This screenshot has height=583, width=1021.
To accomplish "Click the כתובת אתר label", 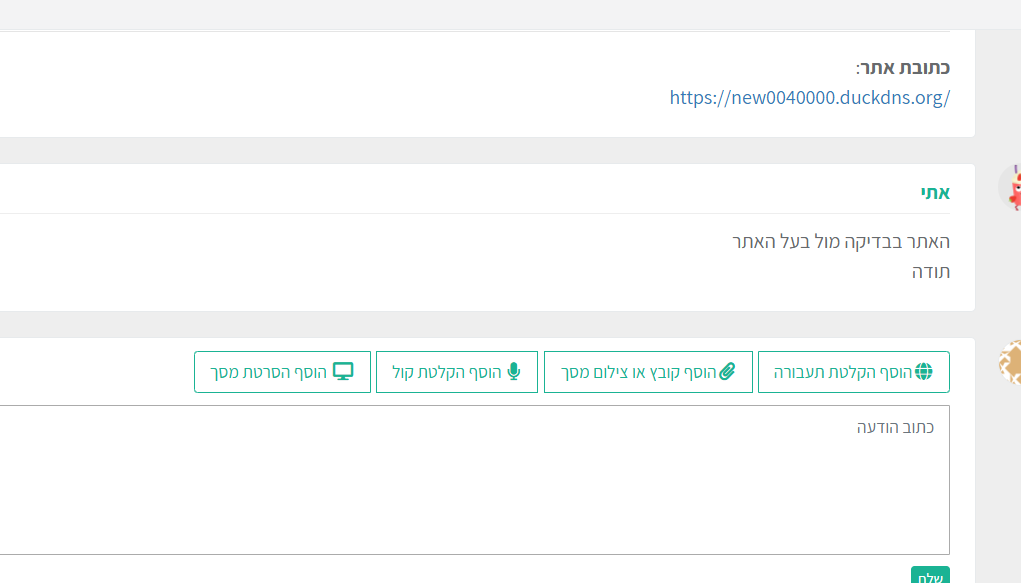I will click(x=903, y=68).
